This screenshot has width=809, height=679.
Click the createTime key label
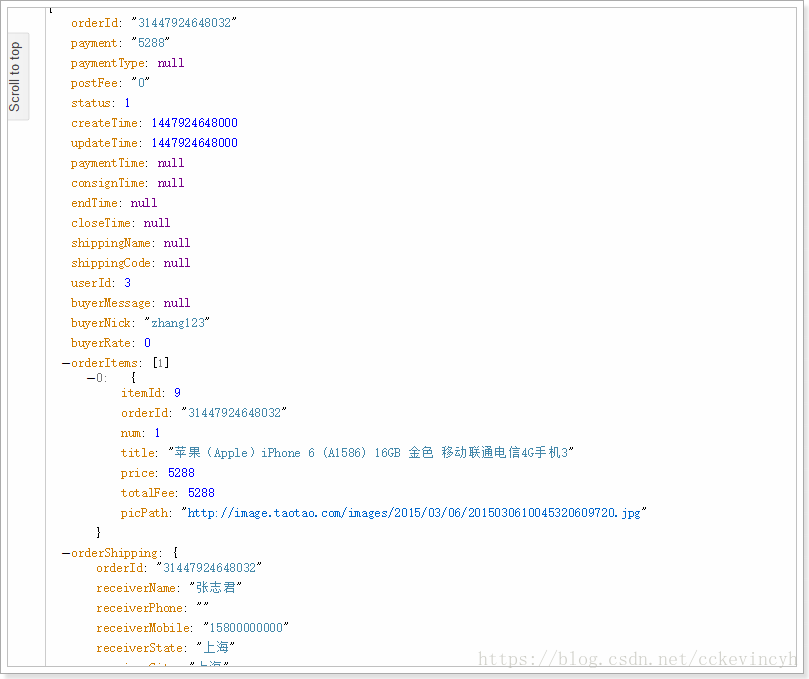coord(104,123)
